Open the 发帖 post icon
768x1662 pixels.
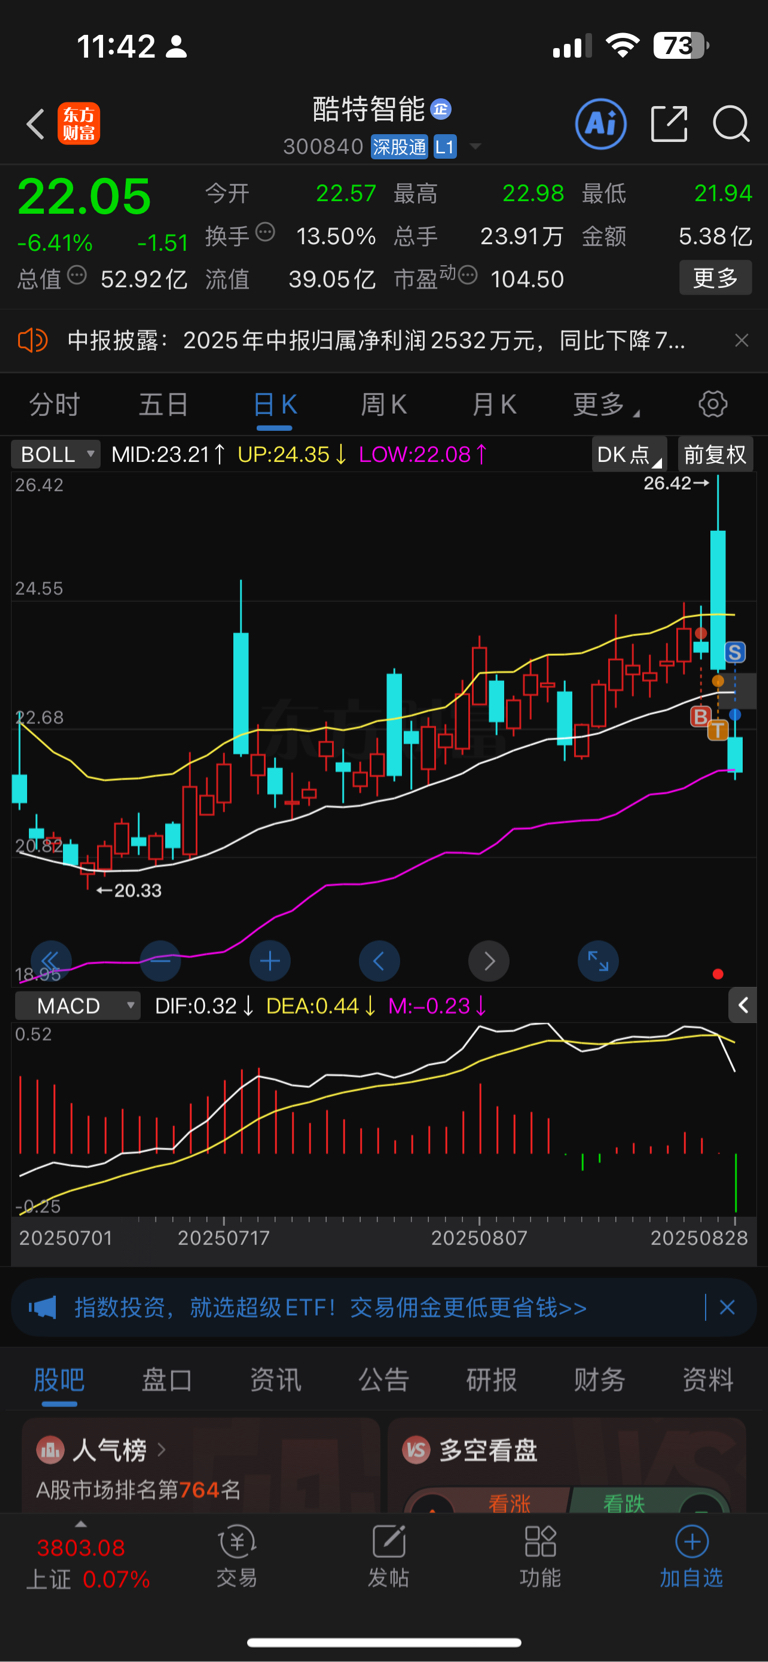pos(388,1557)
